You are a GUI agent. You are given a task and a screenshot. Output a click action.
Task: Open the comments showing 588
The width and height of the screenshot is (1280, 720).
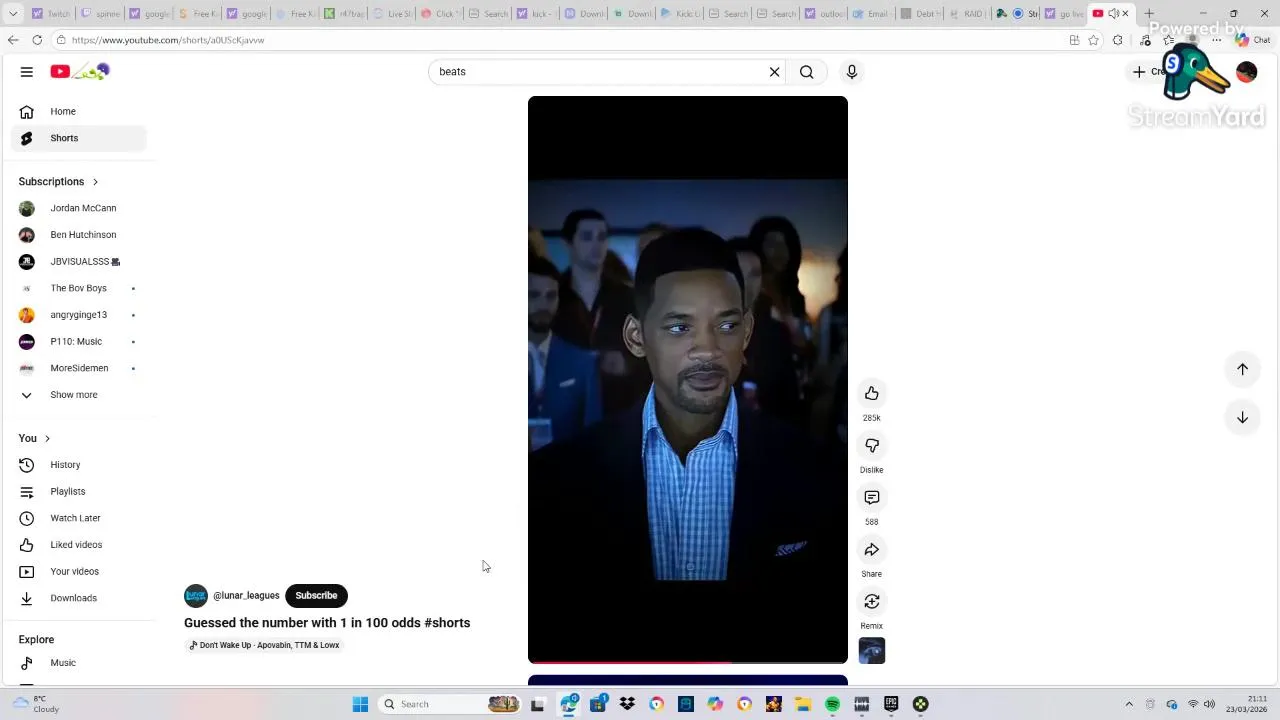pyautogui.click(x=872, y=497)
